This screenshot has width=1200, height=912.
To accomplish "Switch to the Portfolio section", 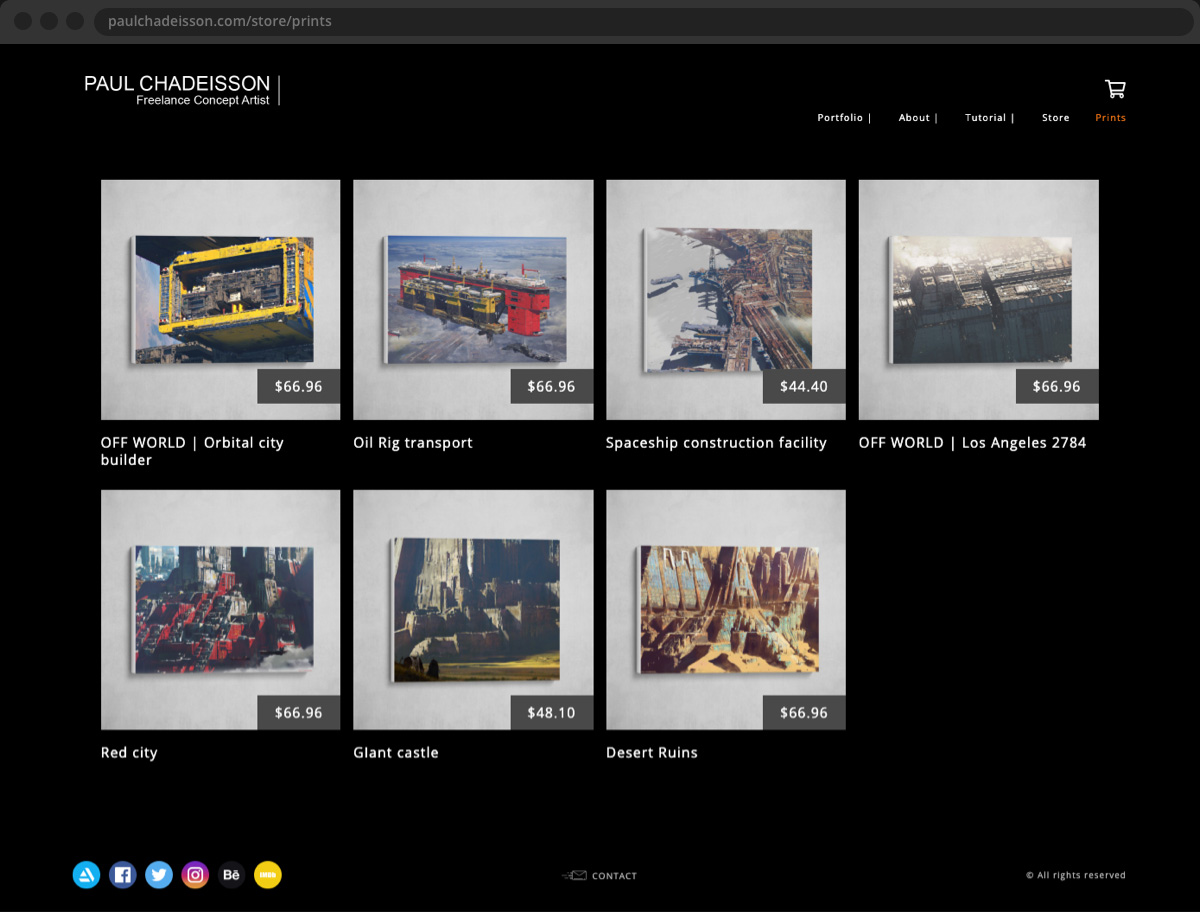I will [841, 117].
